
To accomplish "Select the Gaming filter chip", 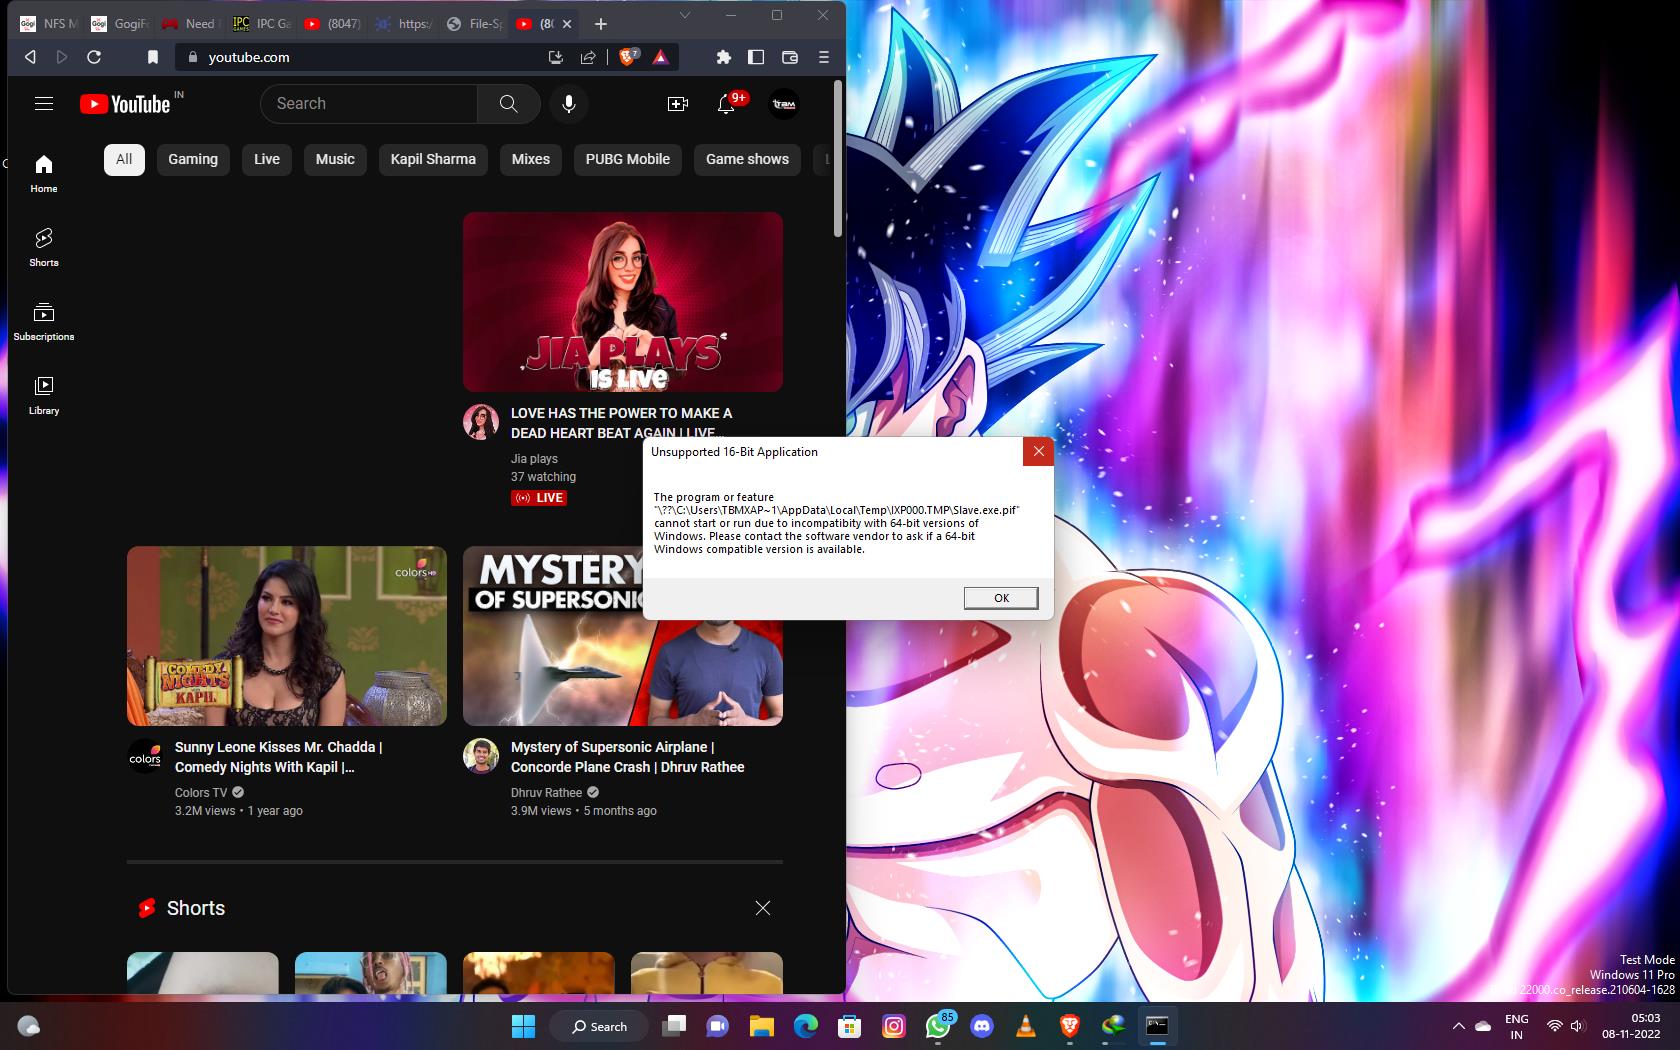I will click(x=192, y=159).
